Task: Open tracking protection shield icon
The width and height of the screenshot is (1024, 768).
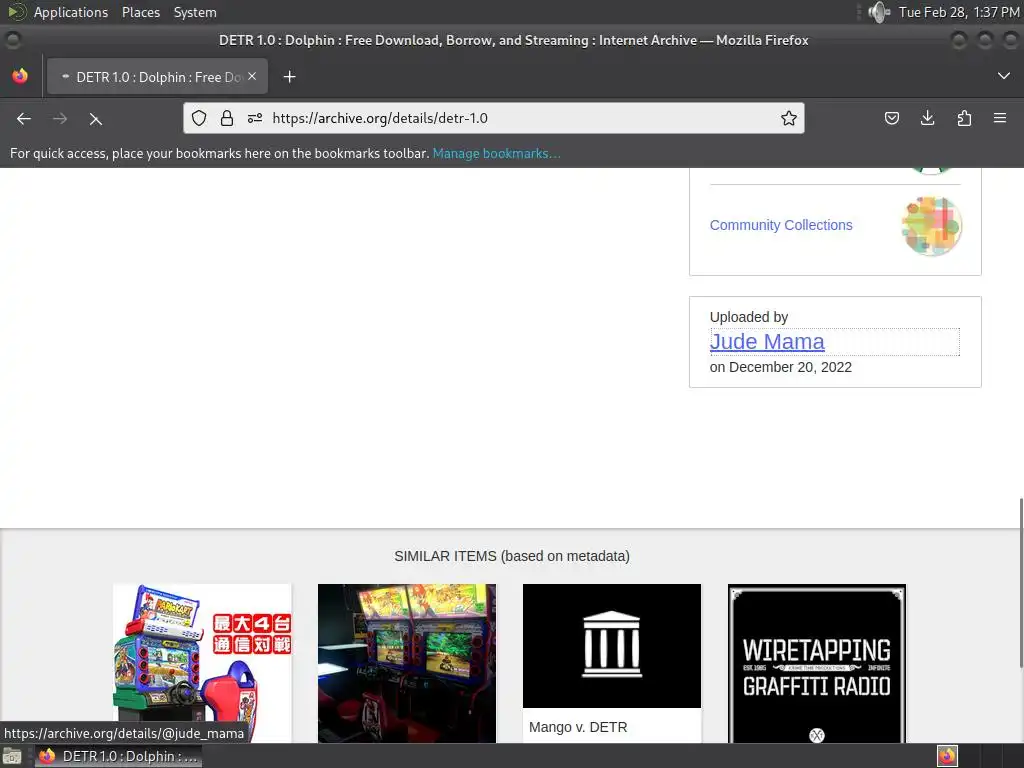Action: (x=199, y=118)
